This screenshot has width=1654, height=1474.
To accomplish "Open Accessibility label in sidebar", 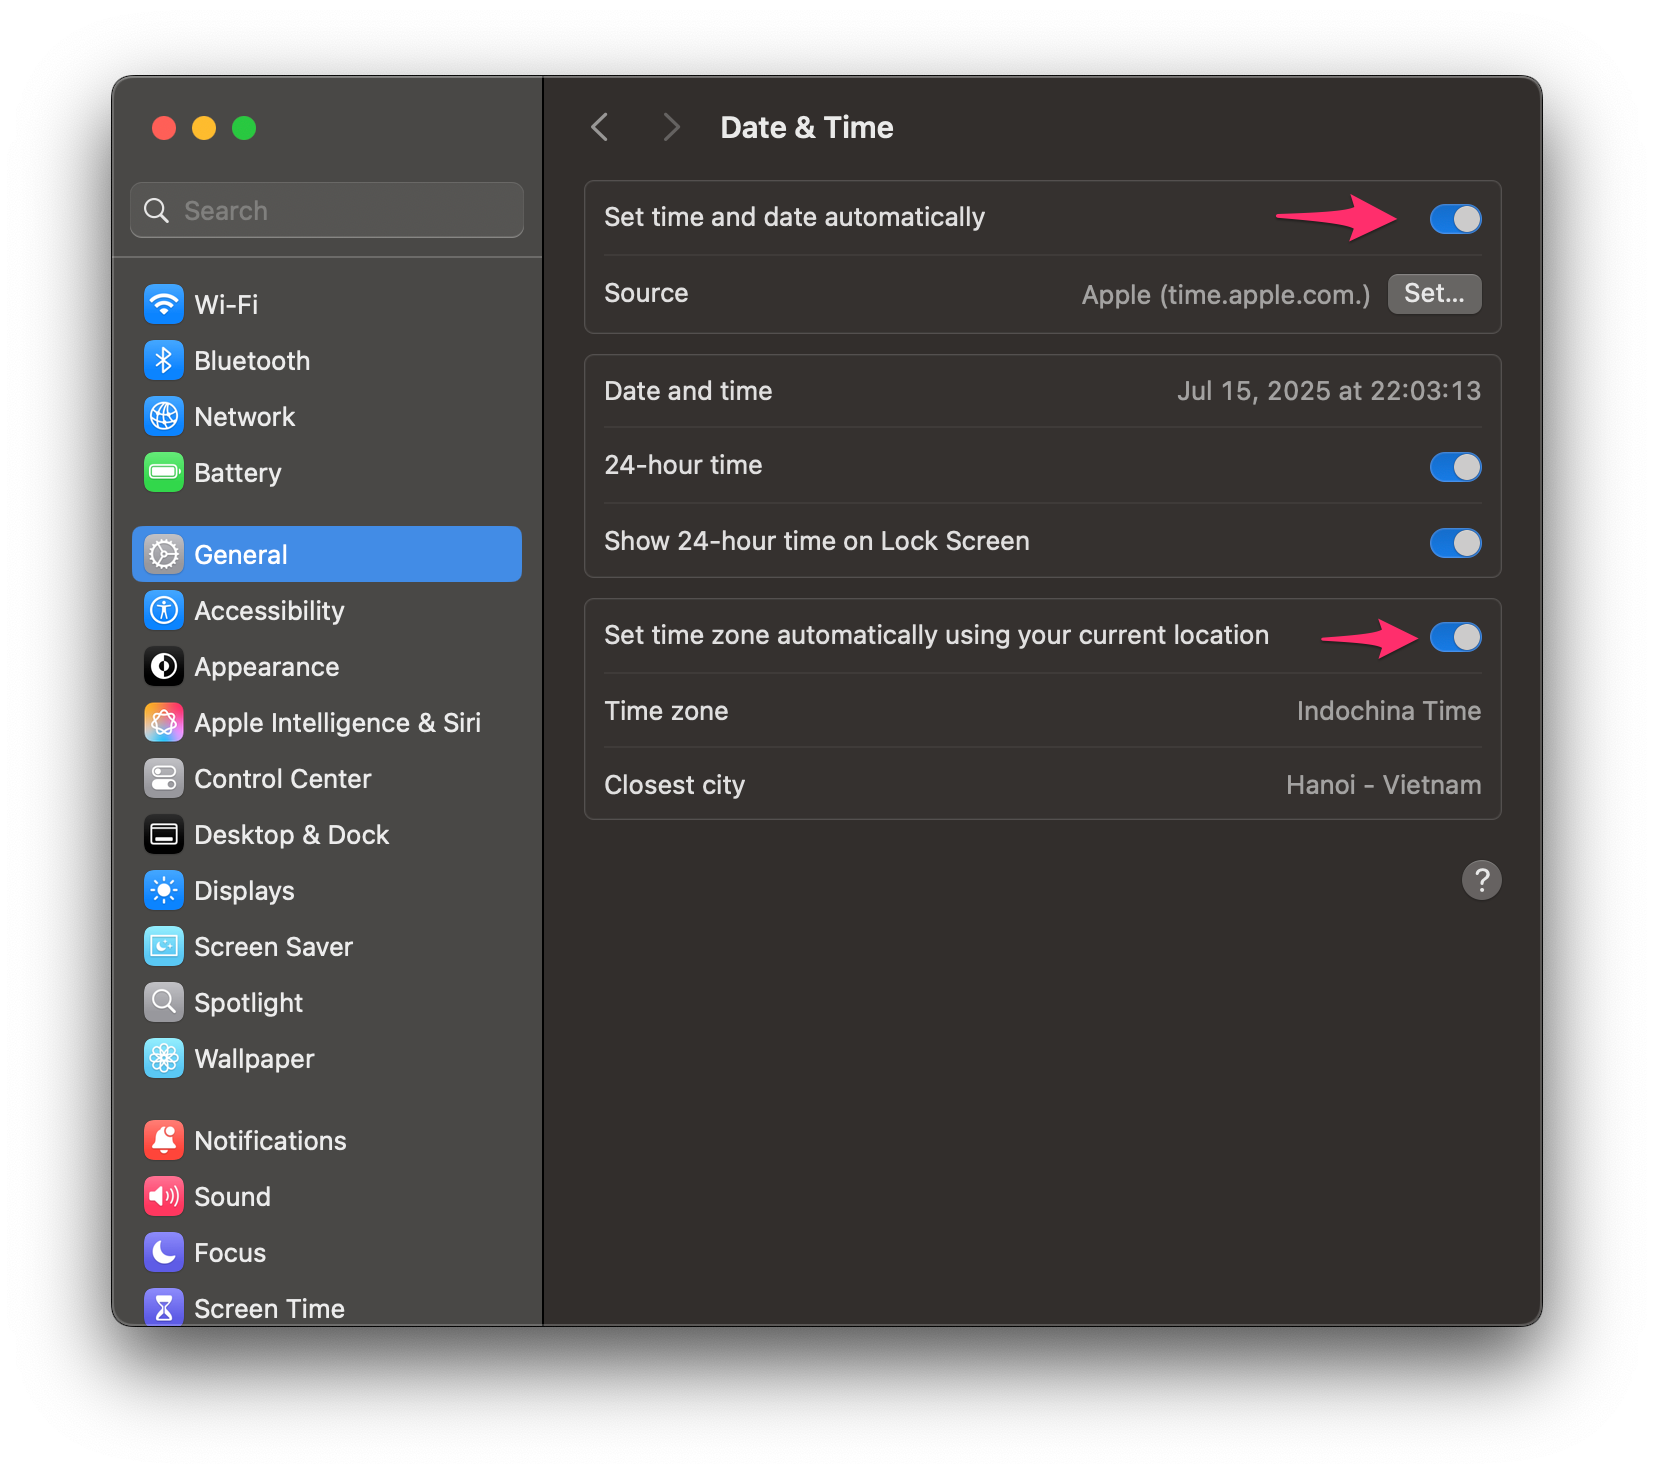I will pos(269,611).
